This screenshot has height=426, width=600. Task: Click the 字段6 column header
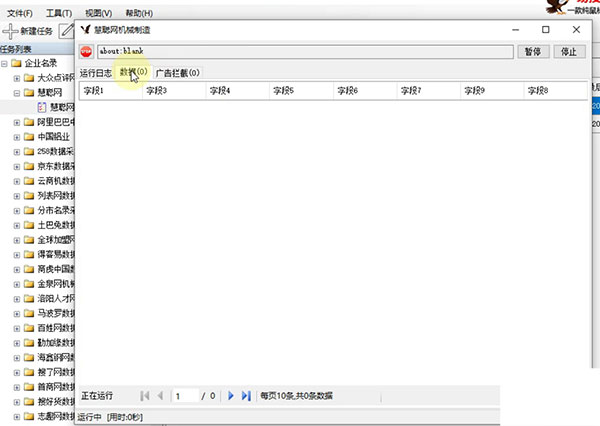365,91
